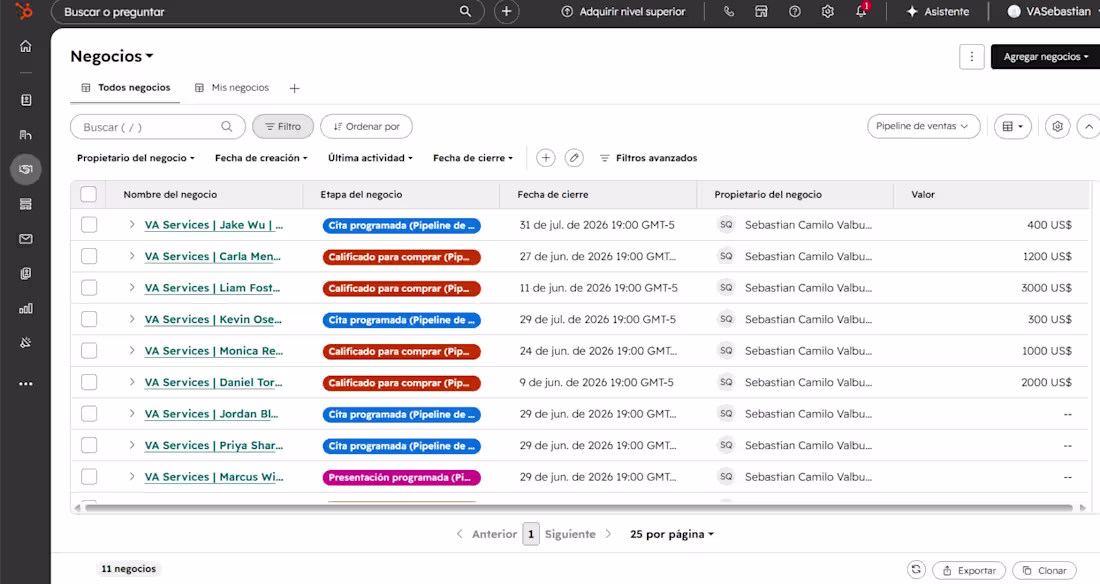Open 25 por página dropdown

[671, 534]
